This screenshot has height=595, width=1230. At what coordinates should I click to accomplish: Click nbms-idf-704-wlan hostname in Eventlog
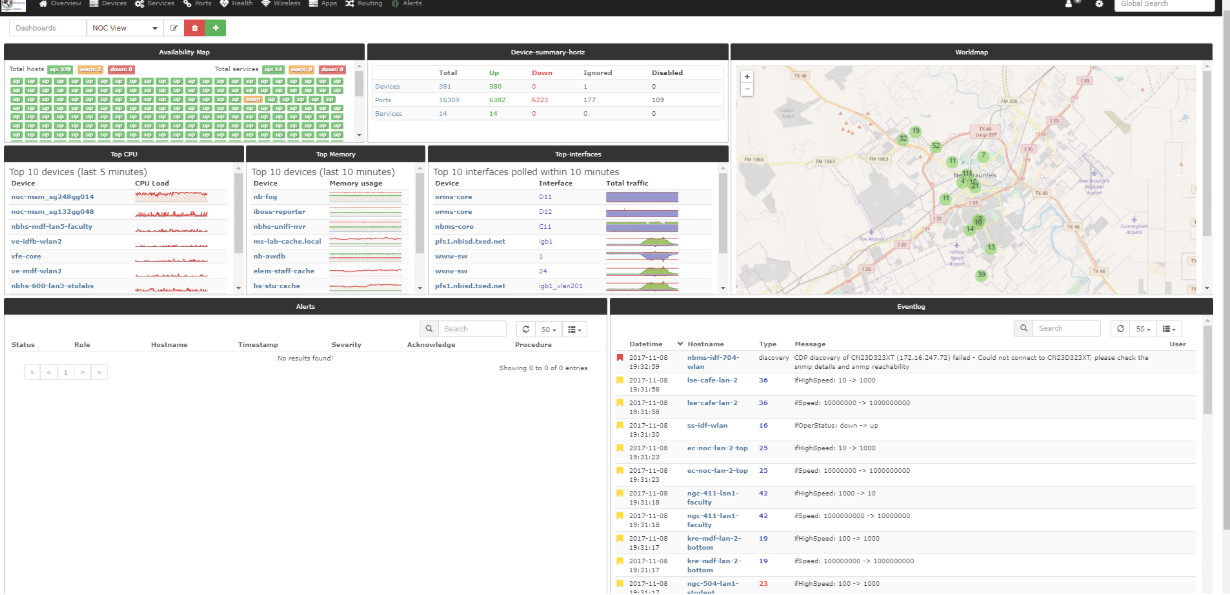pos(712,361)
